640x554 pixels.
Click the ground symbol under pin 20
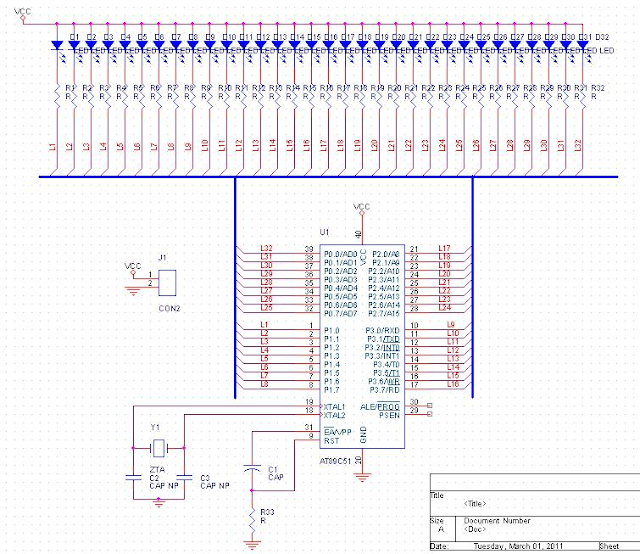tap(362, 477)
